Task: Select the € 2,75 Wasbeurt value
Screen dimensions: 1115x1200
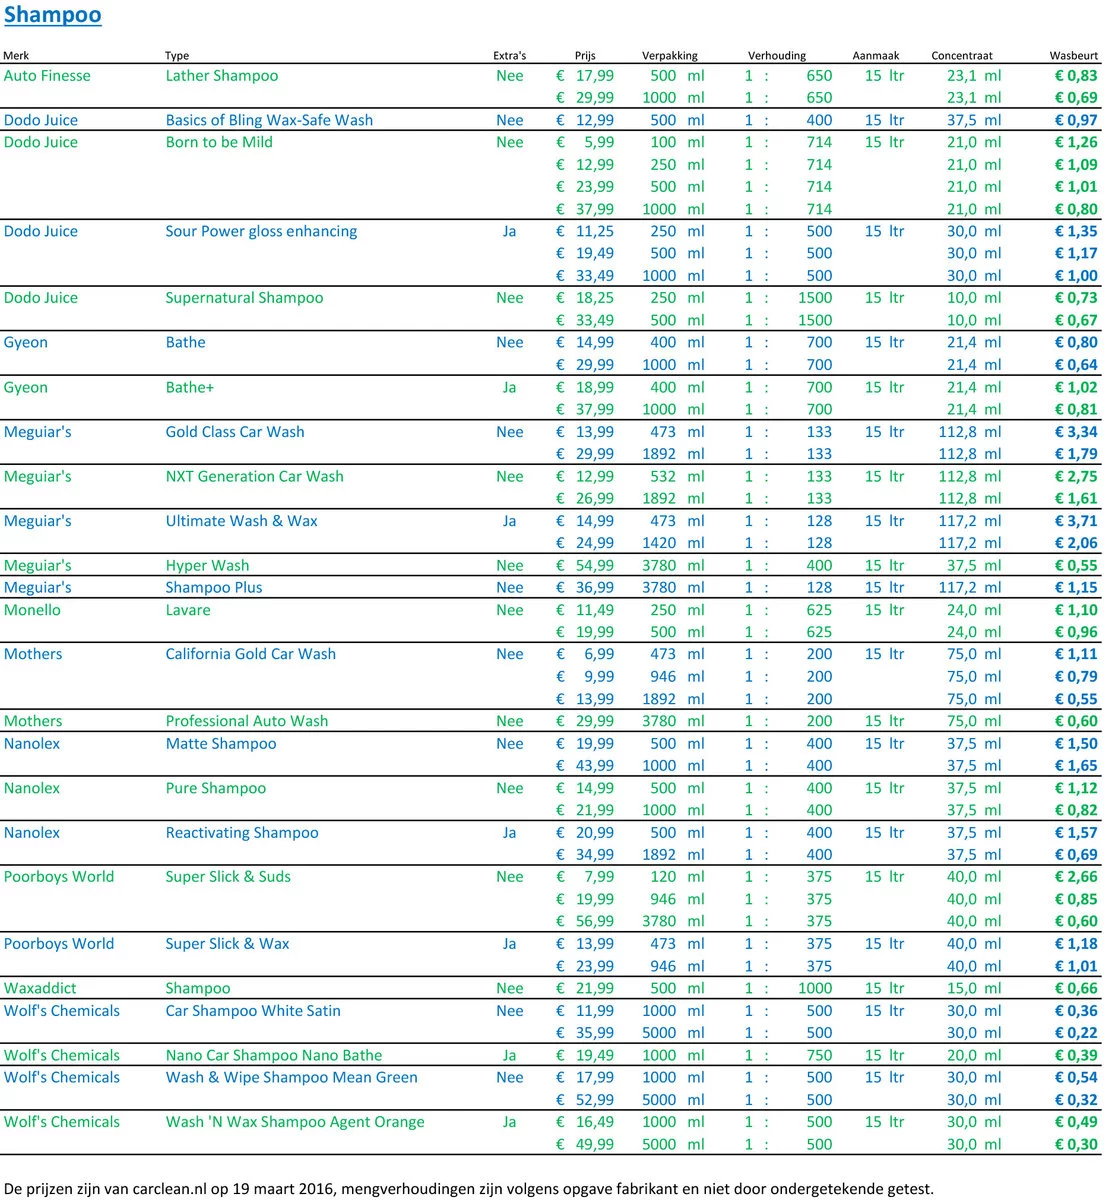Action: [1076, 476]
